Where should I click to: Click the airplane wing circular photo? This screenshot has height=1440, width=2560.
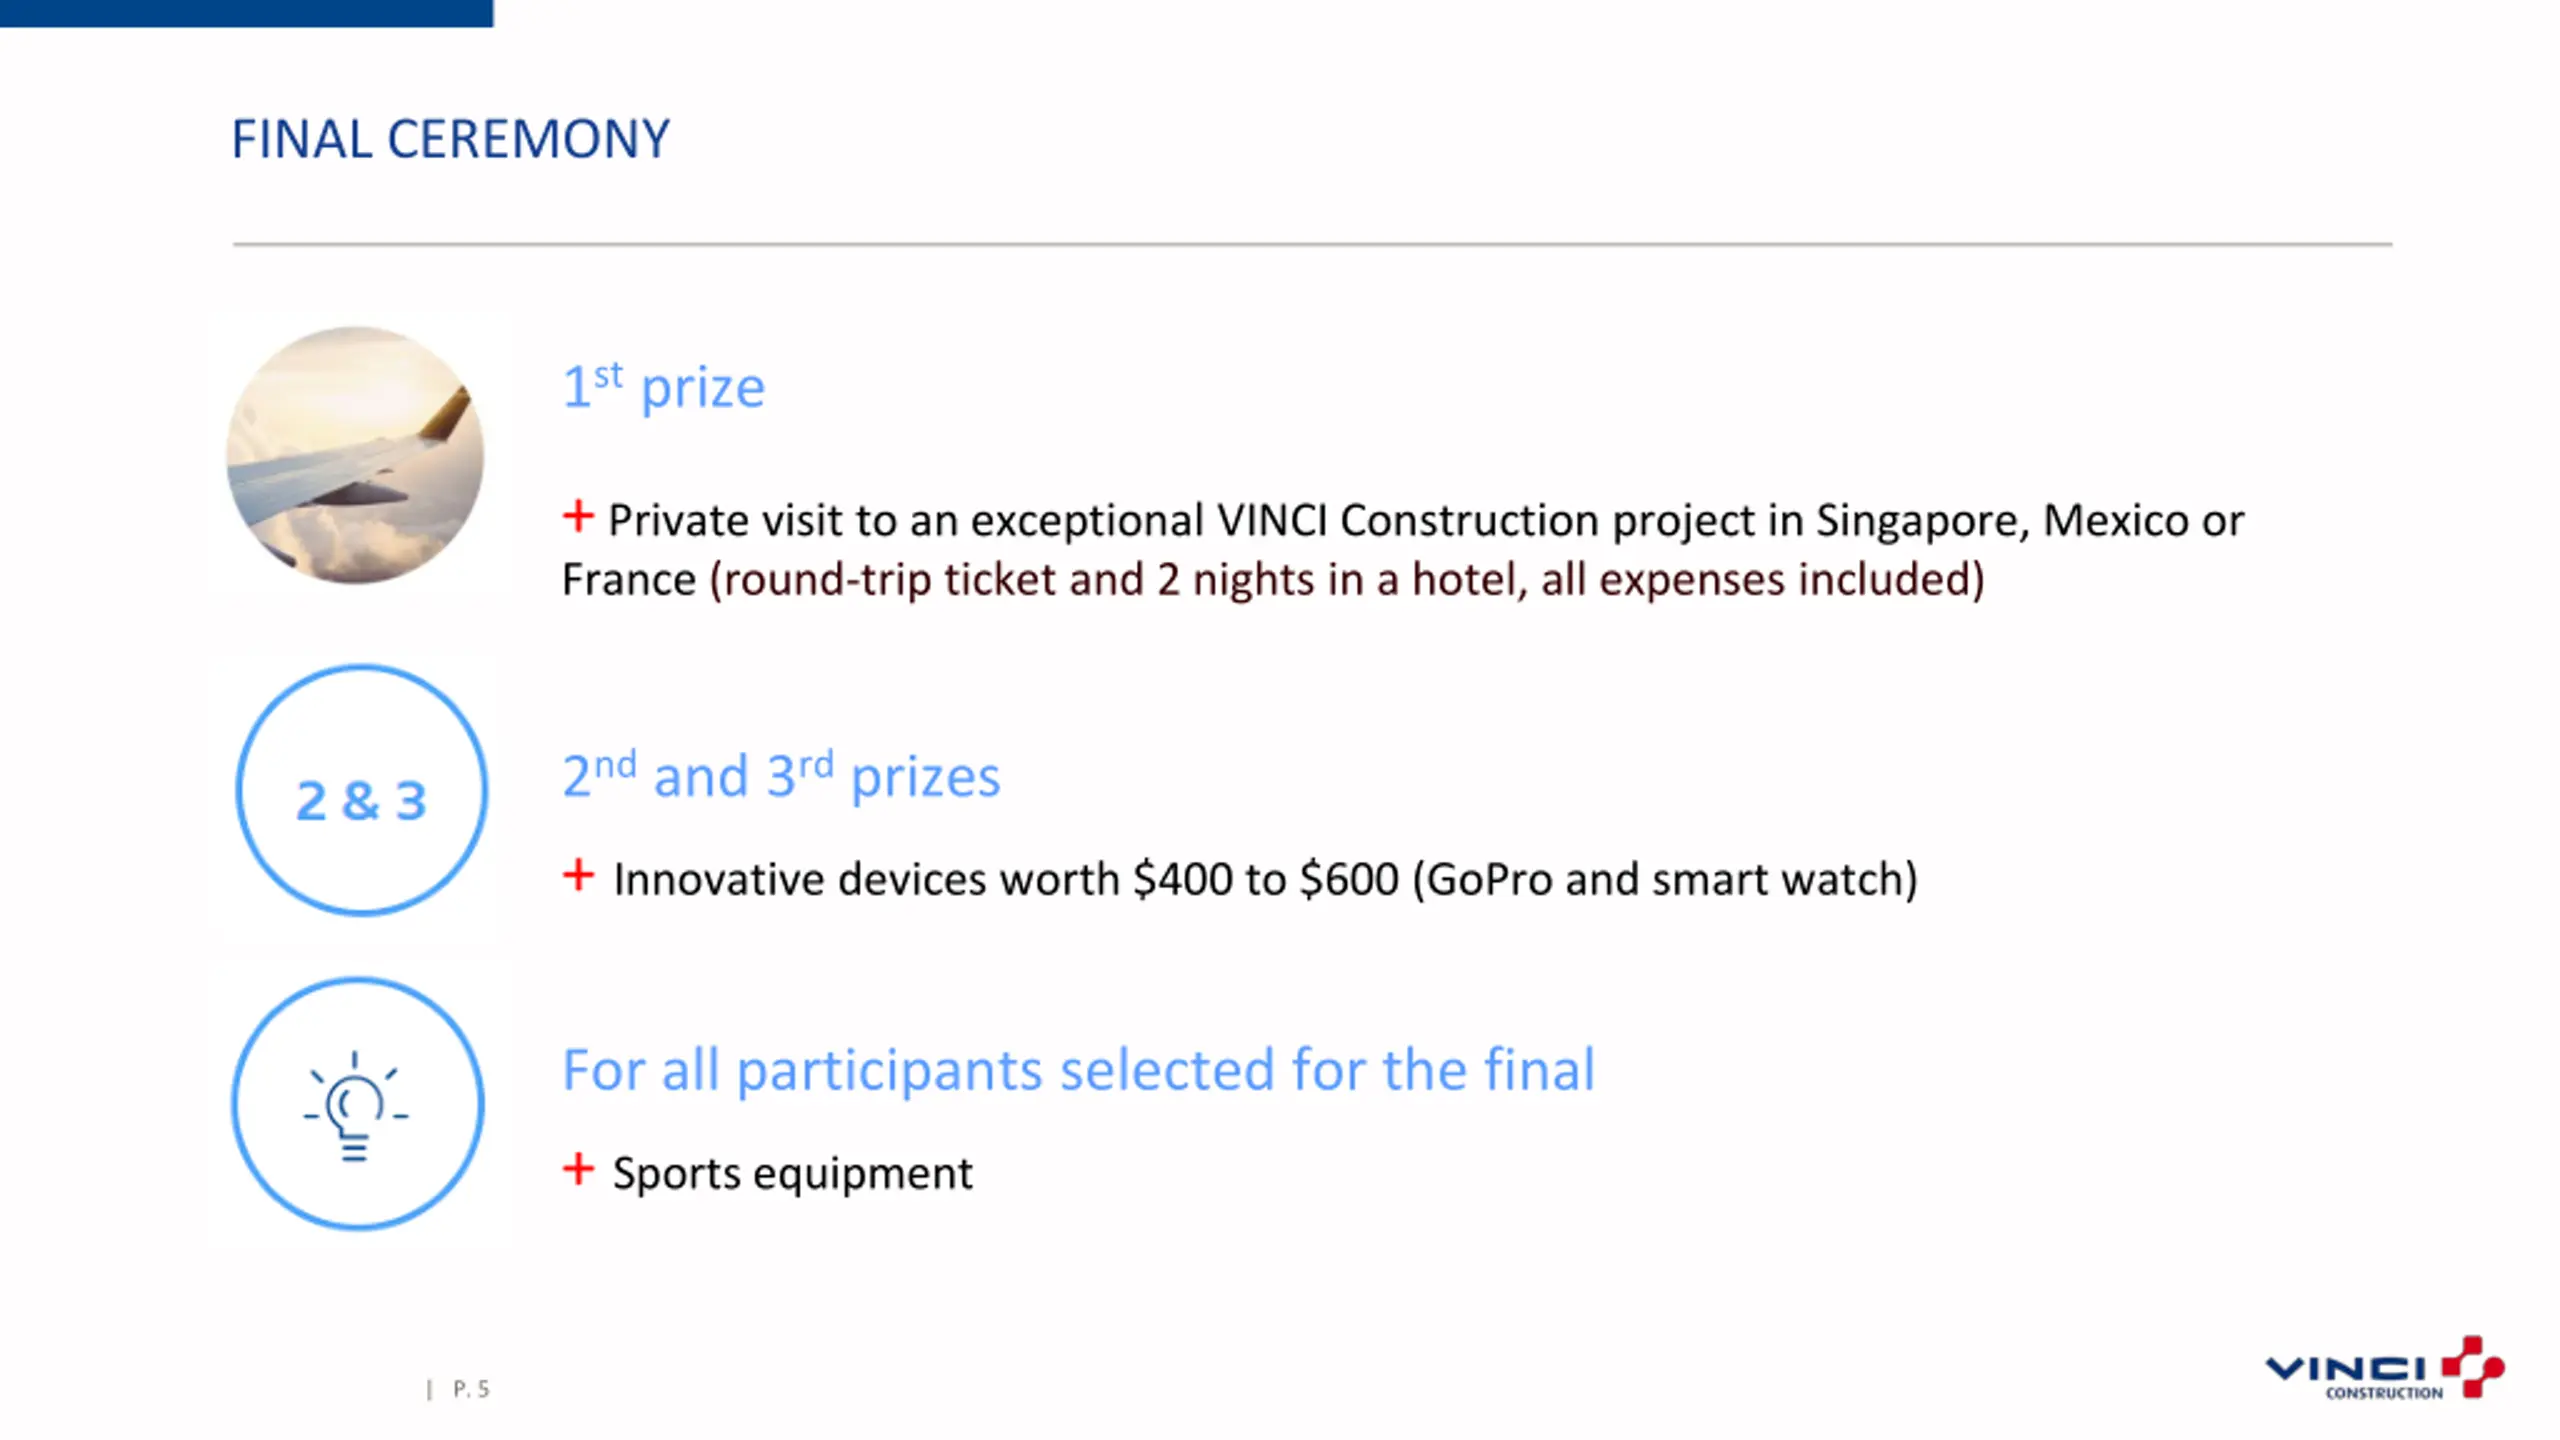click(x=355, y=456)
